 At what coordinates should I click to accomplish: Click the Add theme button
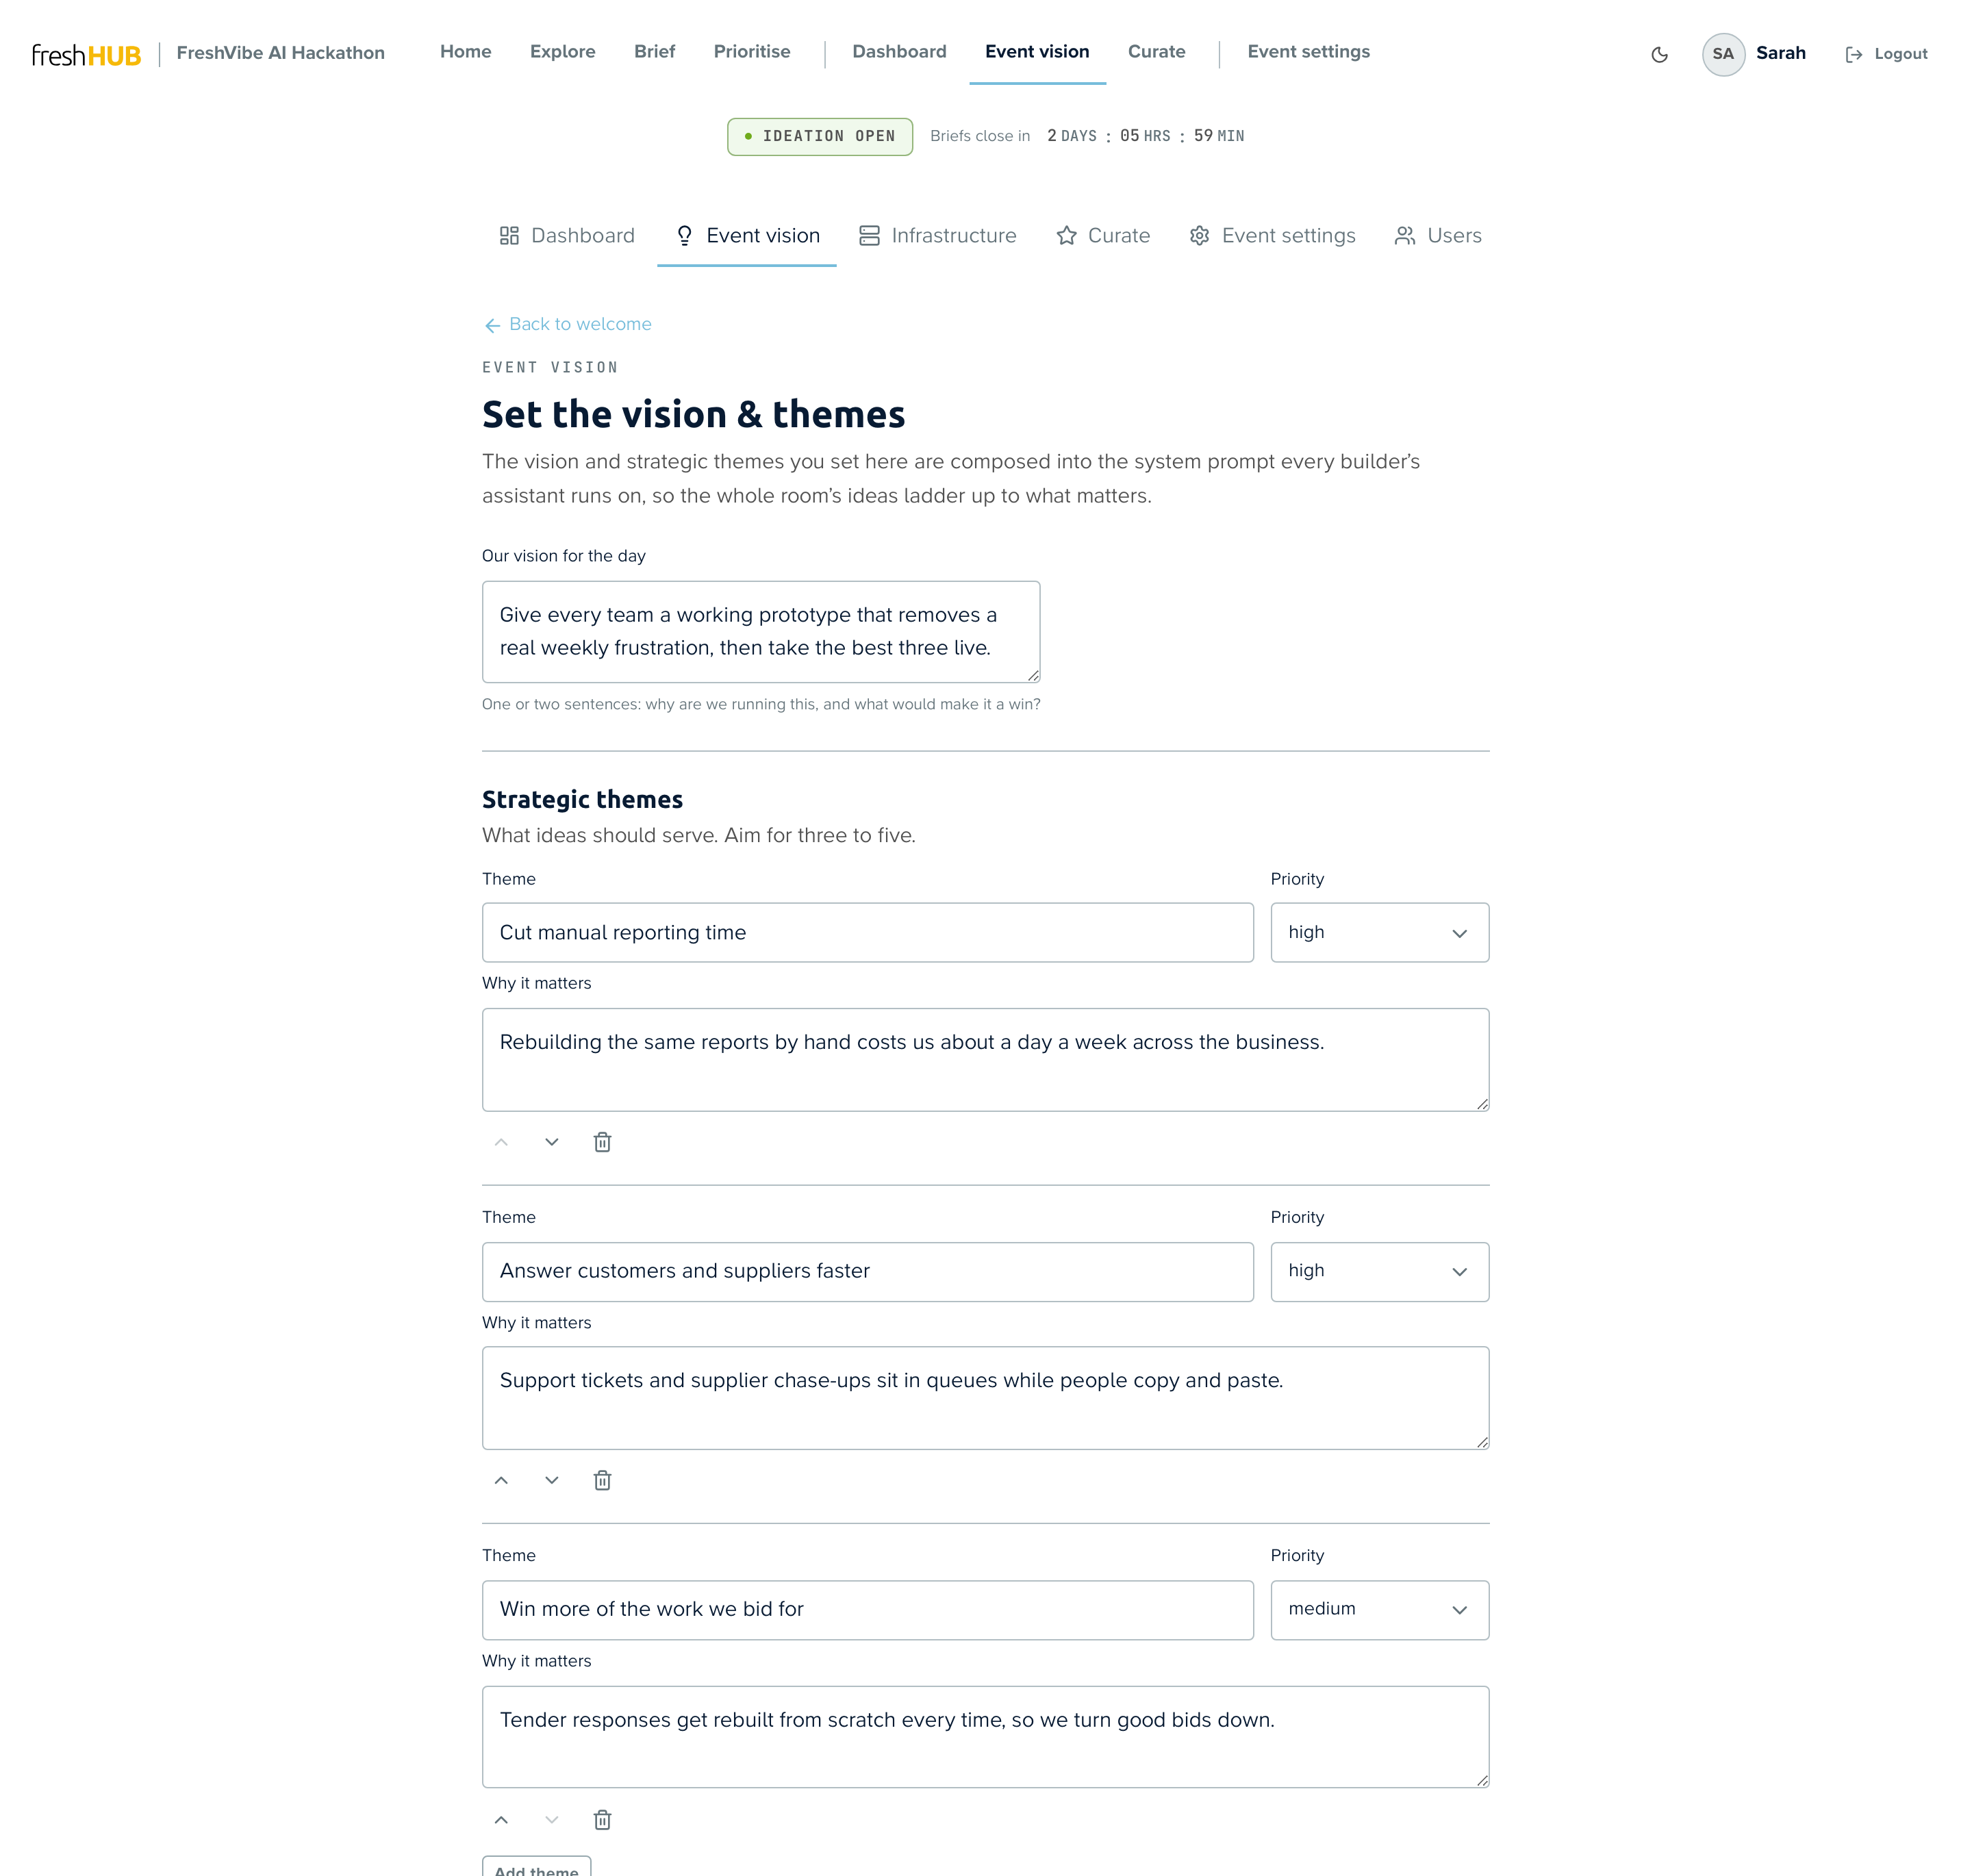pyautogui.click(x=537, y=1866)
